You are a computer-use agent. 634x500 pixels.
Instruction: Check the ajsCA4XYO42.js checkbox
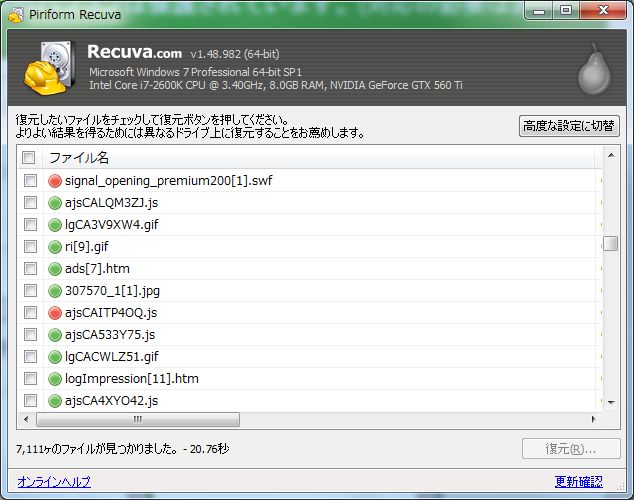pos(30,401)
